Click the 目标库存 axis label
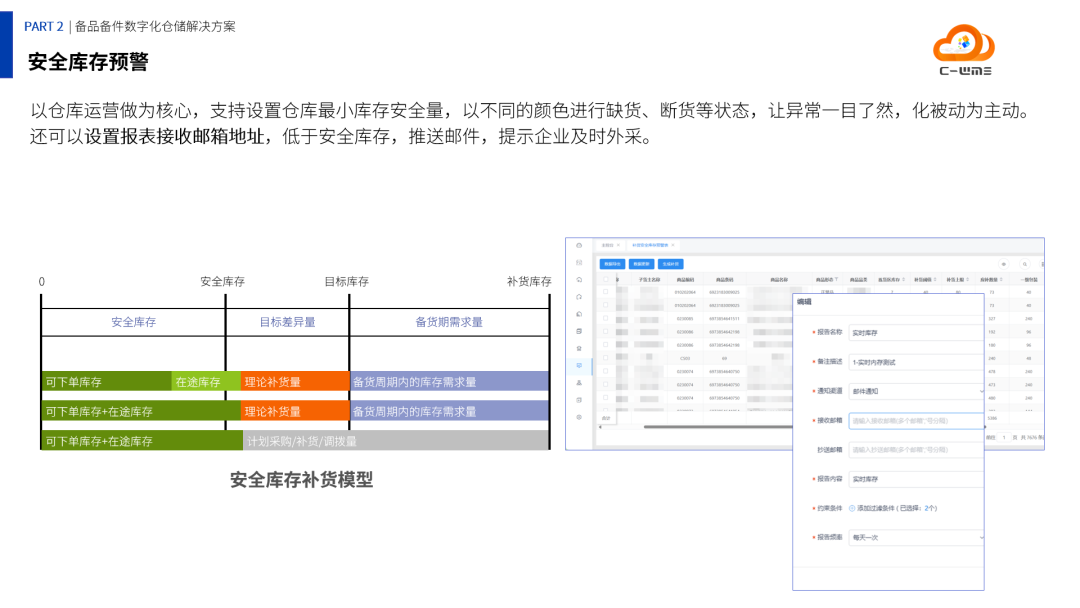The image size is (1080, 608). point(346,282)
